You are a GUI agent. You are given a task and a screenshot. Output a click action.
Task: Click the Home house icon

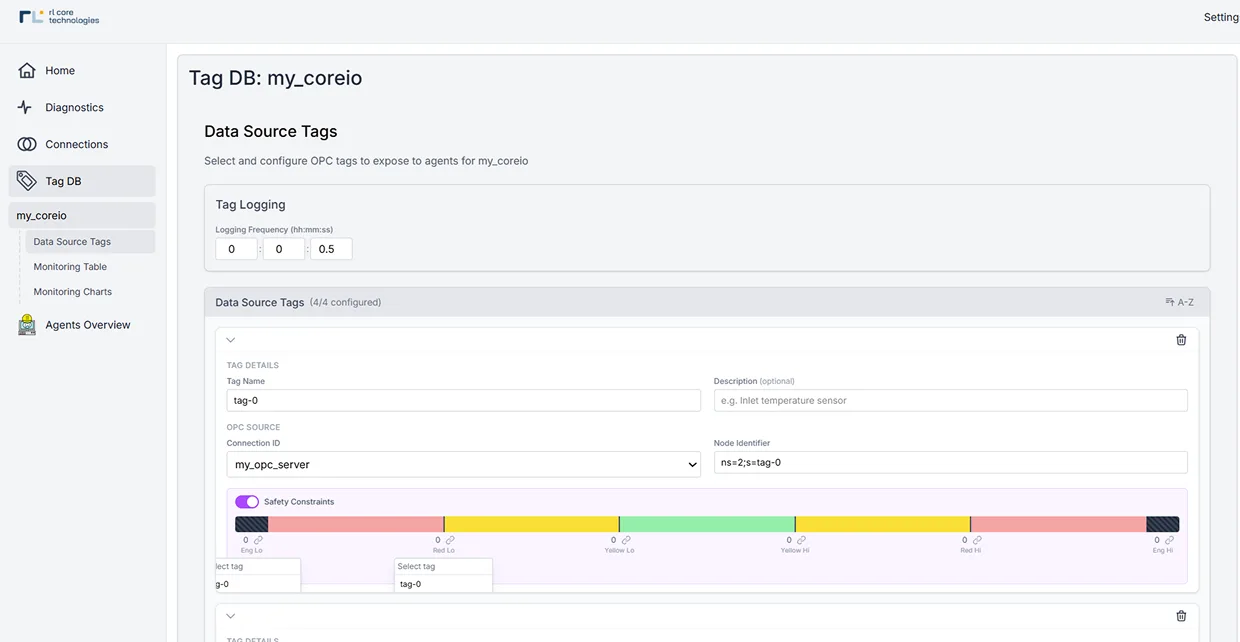(27, 71)
